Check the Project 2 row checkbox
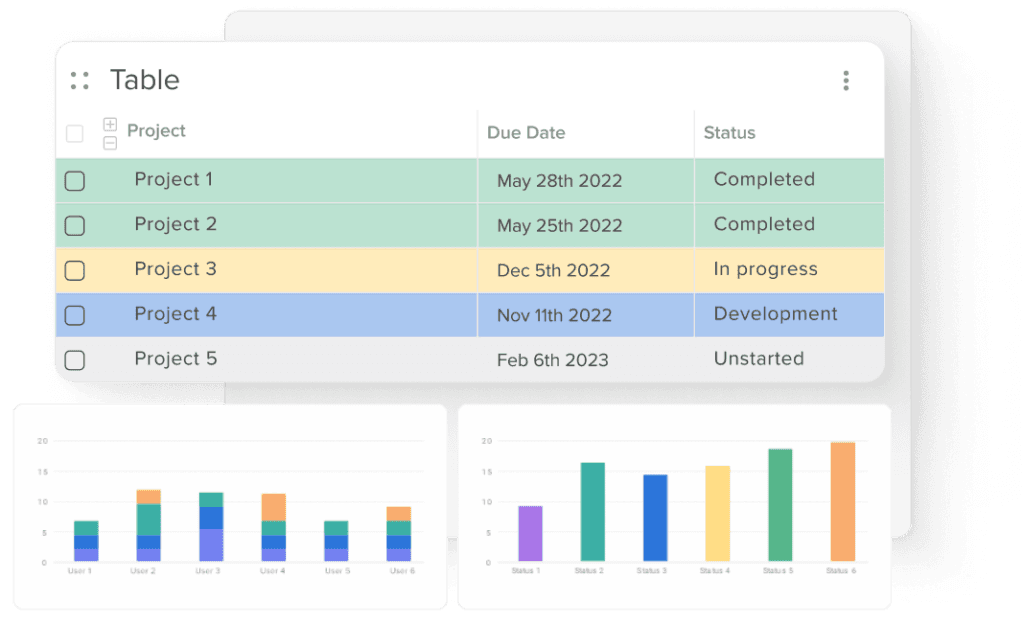The width and height of the screenshot is (1024, 624). (75, 226)
